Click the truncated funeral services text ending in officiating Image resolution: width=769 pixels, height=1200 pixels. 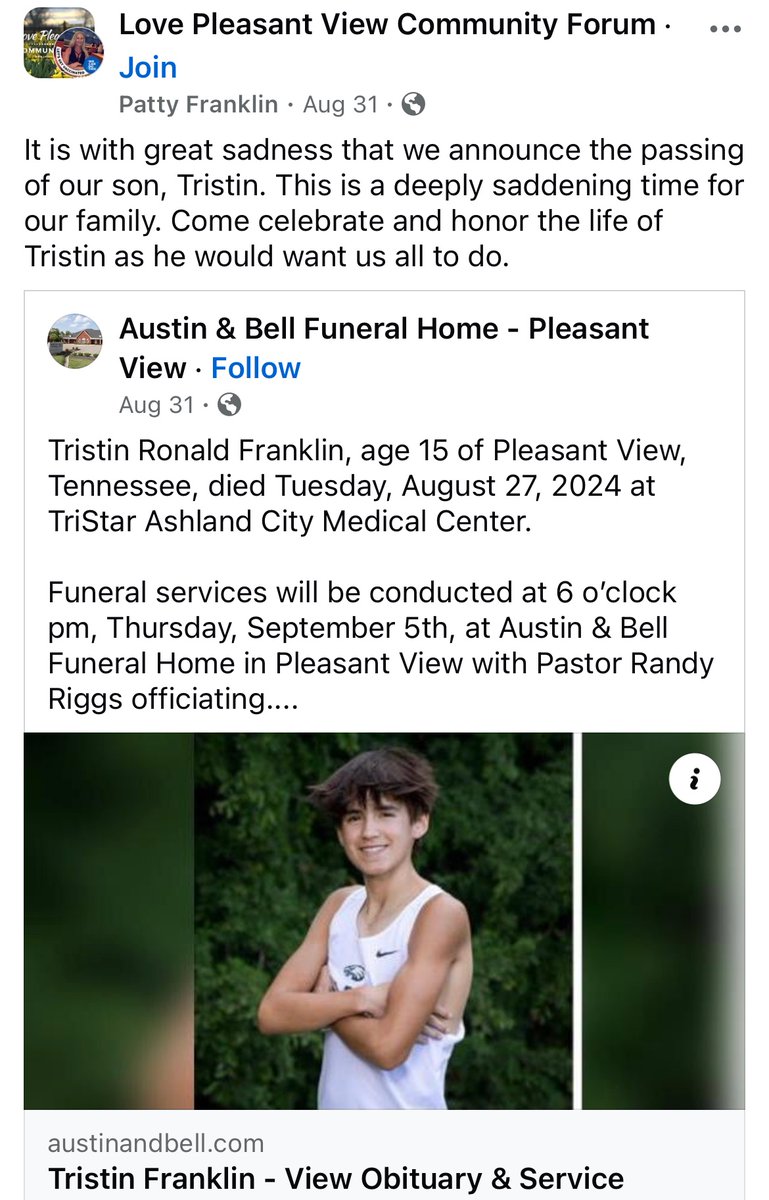(x=380, y=645)
